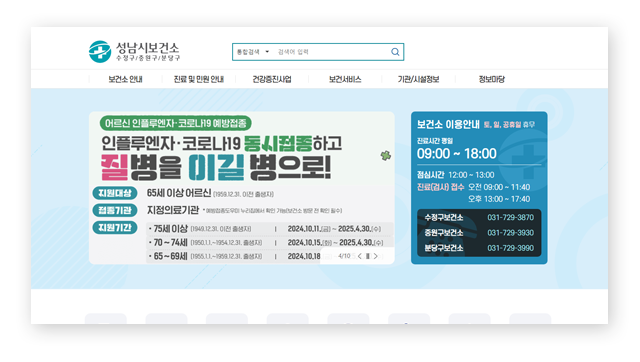The height and width of the screenshot is (362, 640).
Task: Pause the banner slideshow
Action: [368, 256]
